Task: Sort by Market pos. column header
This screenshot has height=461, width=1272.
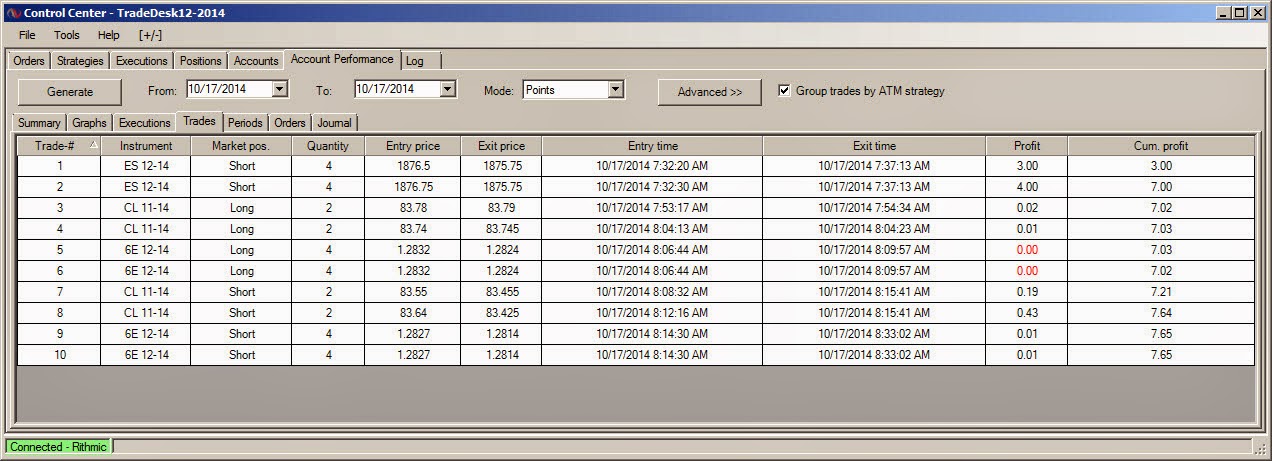Action: (241, 146)
